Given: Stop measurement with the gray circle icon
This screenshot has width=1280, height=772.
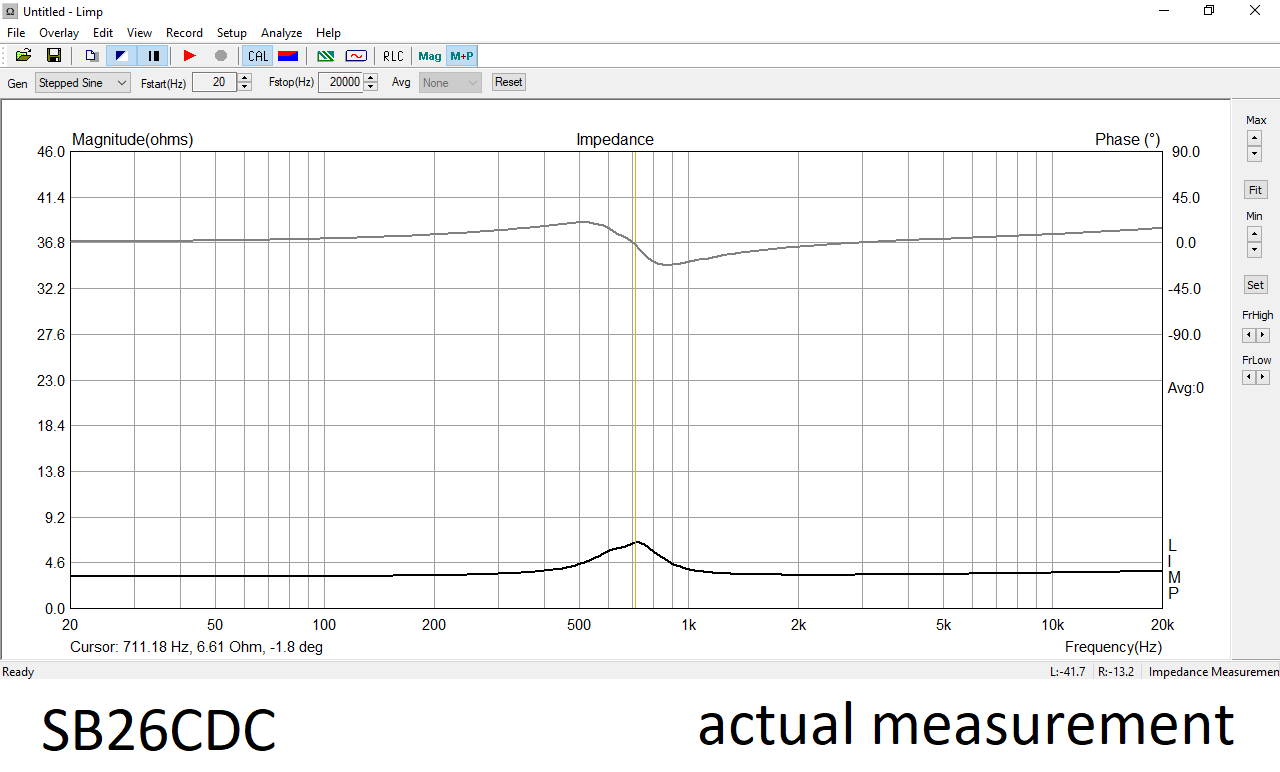Looking at the screenshot, I should point(221,56).
